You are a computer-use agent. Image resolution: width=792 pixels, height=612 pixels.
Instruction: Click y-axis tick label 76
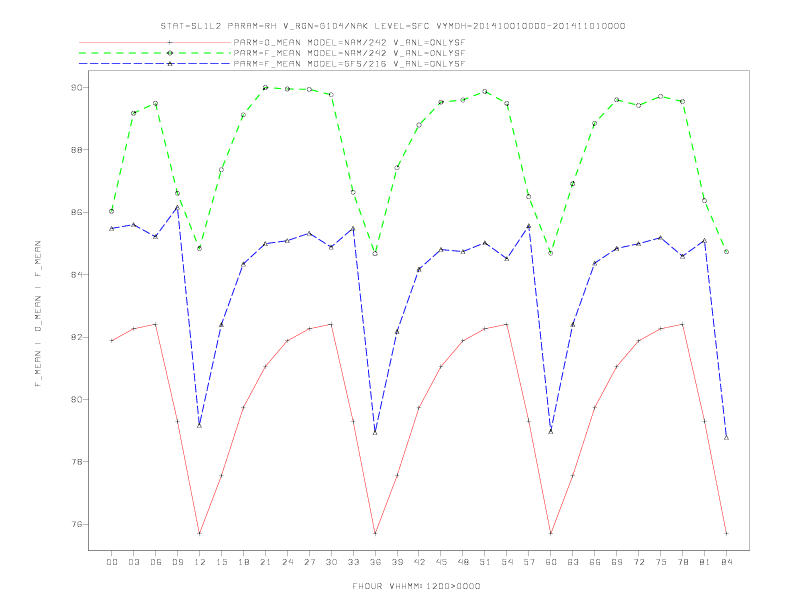click(x=76, y=524)
